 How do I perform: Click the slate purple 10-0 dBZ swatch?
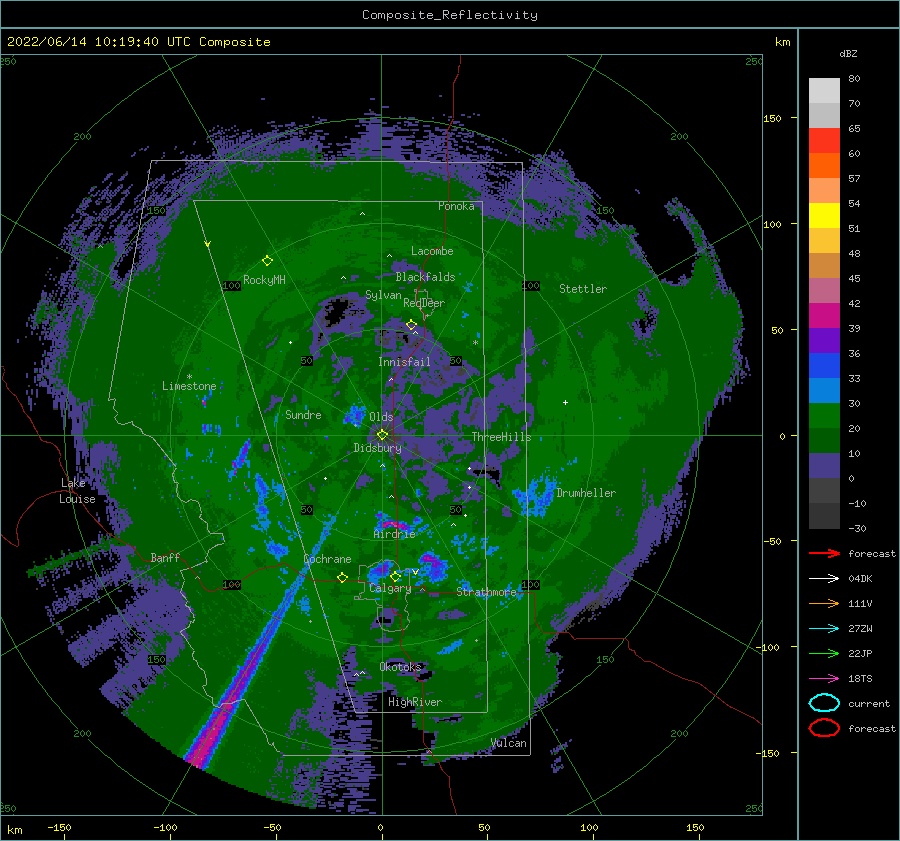824,466
